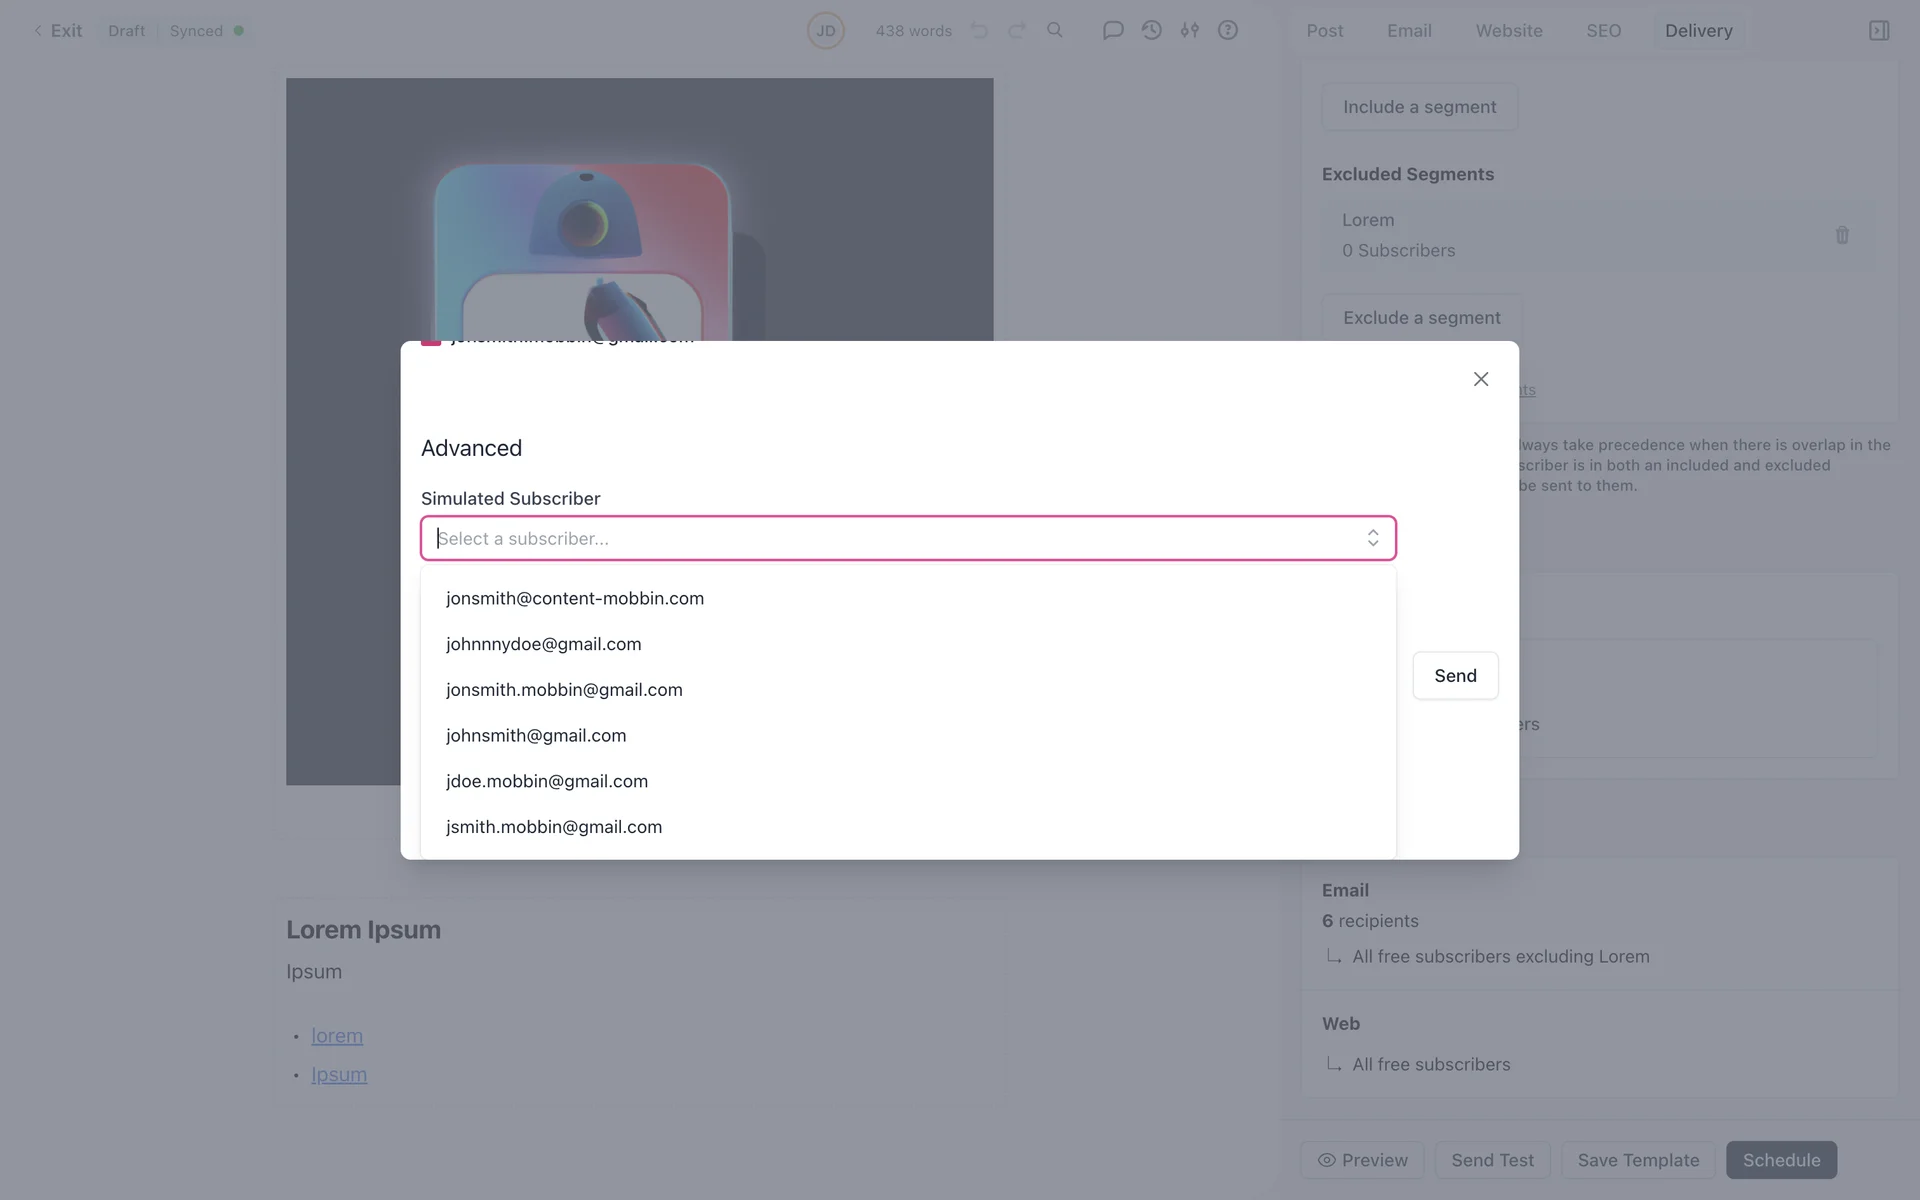The height and width of the screenshot is (1200, 1920).
Task: Click the redo arrow icon
Action: pos(1017,31)
